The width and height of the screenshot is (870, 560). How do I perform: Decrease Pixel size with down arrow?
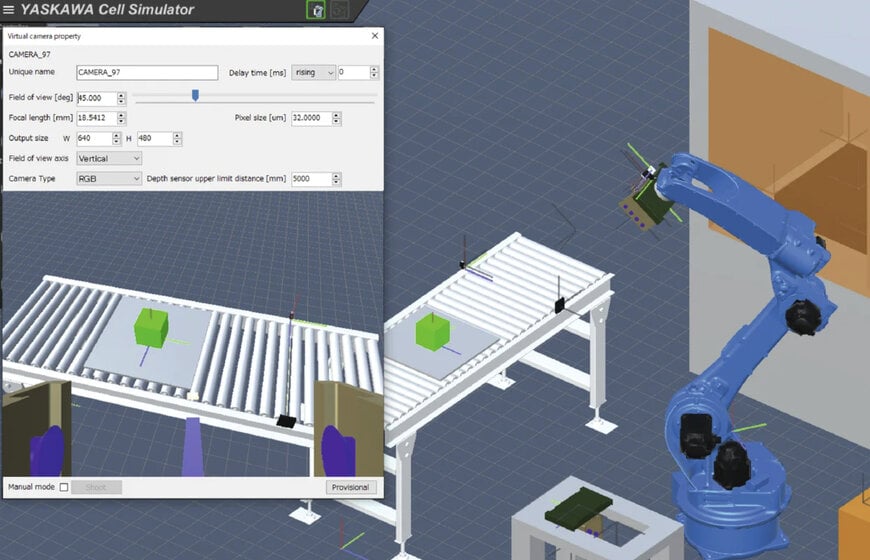[x=336, y=122]
